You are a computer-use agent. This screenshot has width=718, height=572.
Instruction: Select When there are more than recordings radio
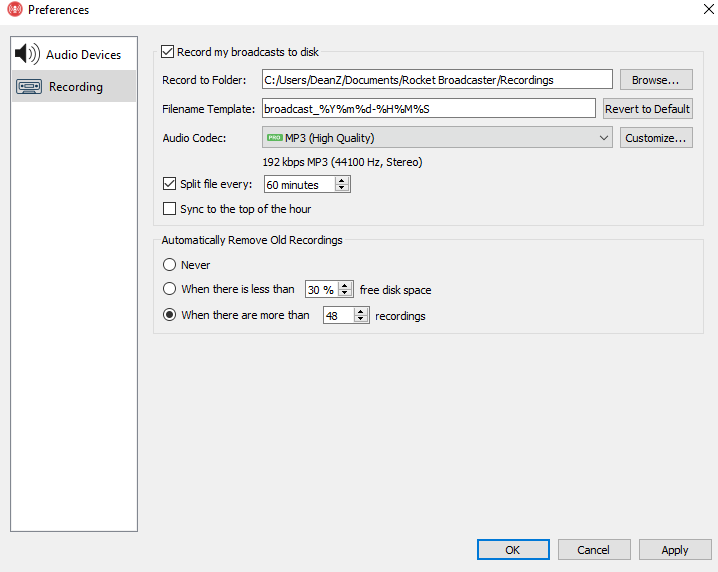[x=169, y=315]
